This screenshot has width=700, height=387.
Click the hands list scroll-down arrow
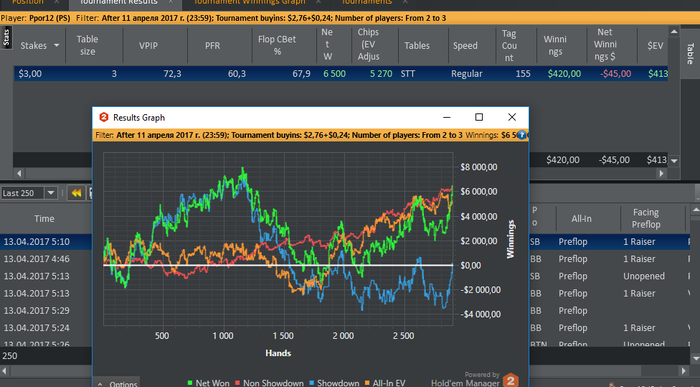coord(695,358)
